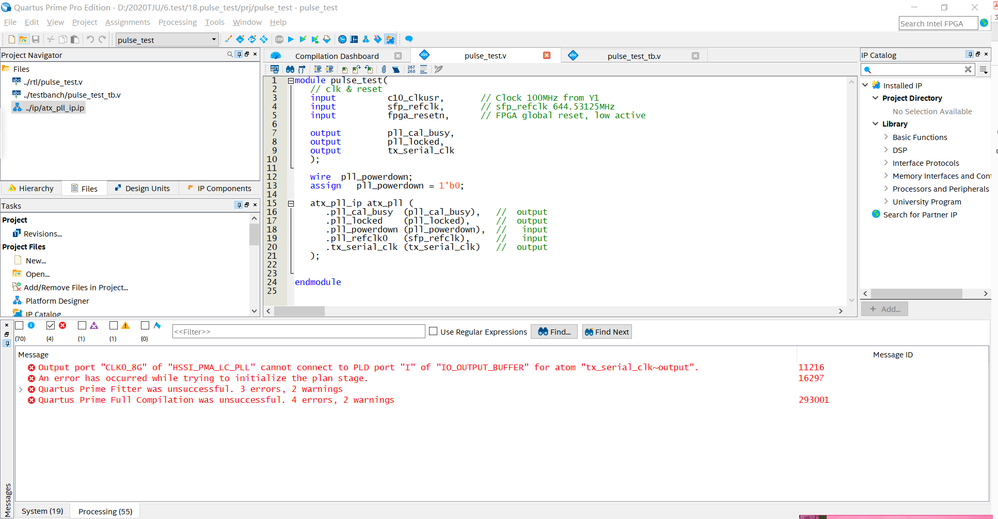
Task: Click the Stop Processing icon
Action: coord(278,40)
